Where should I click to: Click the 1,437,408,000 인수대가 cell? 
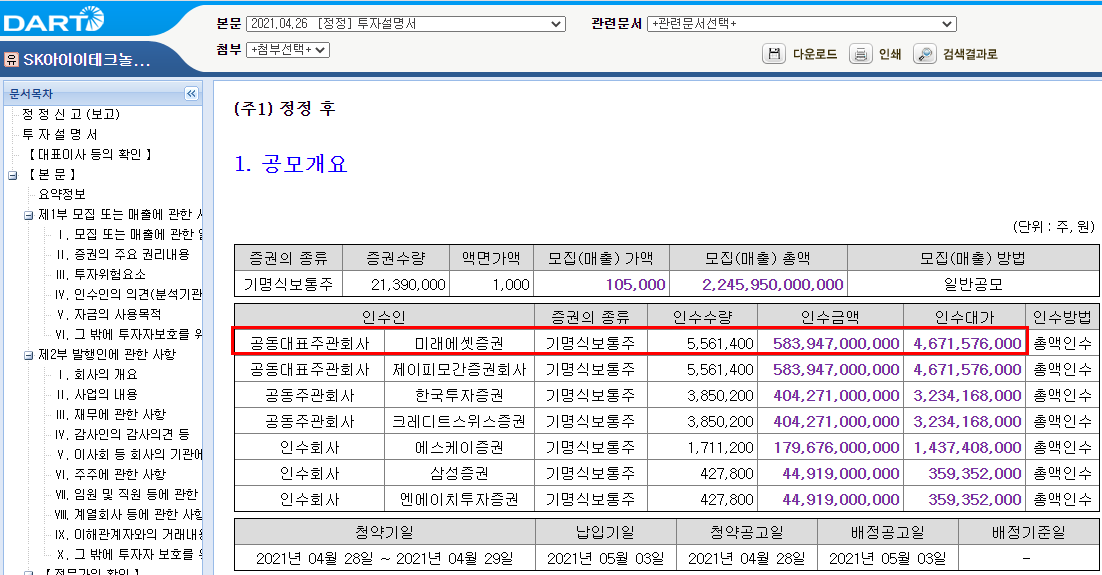964,447
